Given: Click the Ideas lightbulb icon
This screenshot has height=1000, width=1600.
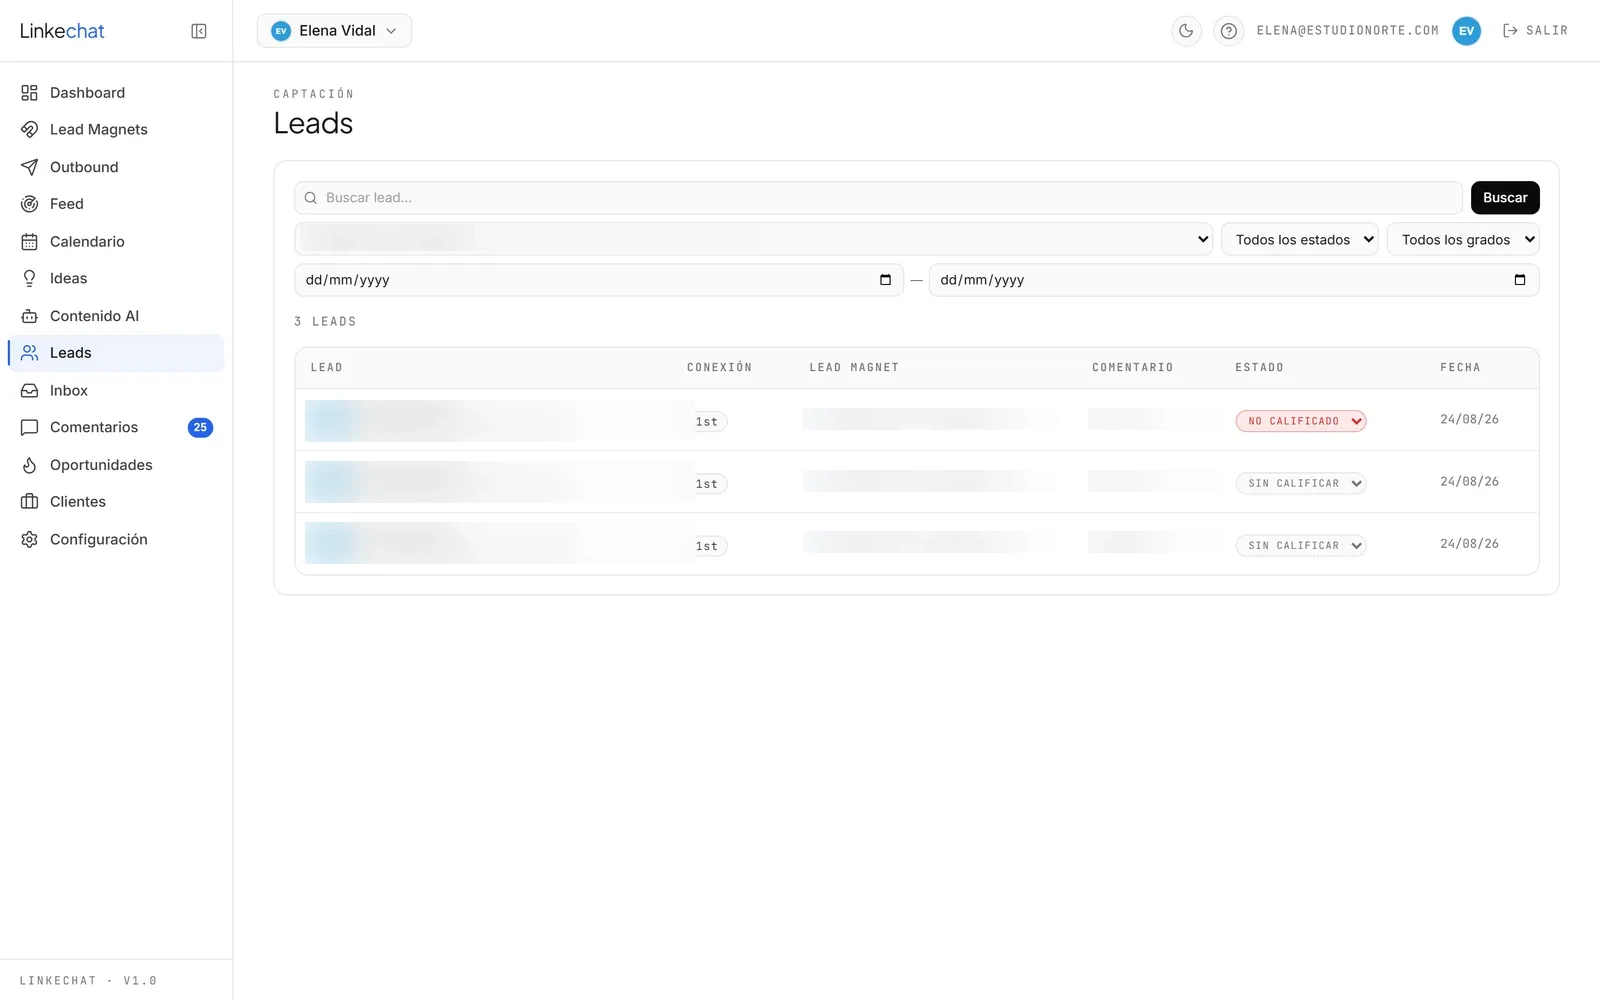Looking at the screenshot, I should click(x=29, y=279).
